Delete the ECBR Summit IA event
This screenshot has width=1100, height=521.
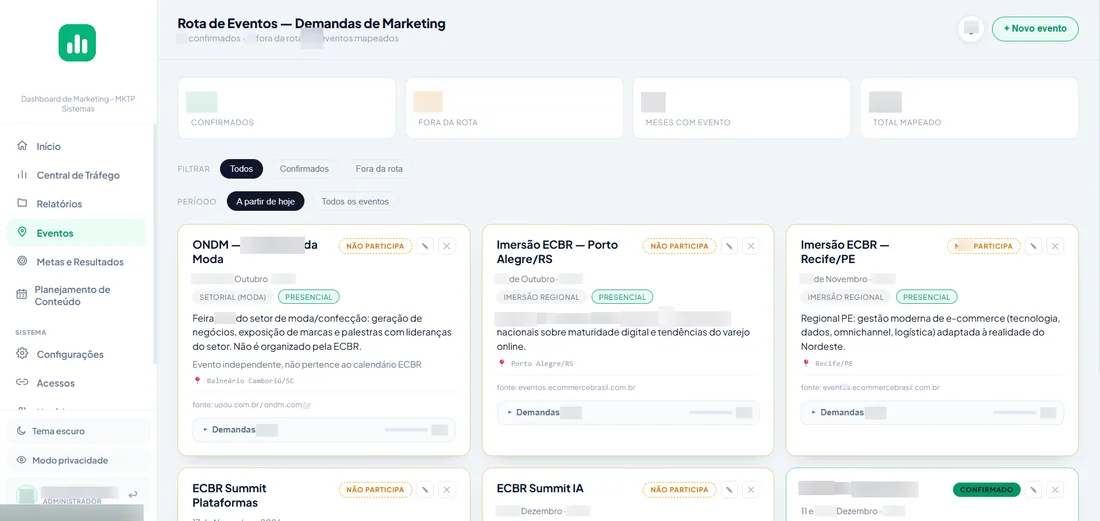(x=751, y=489)
